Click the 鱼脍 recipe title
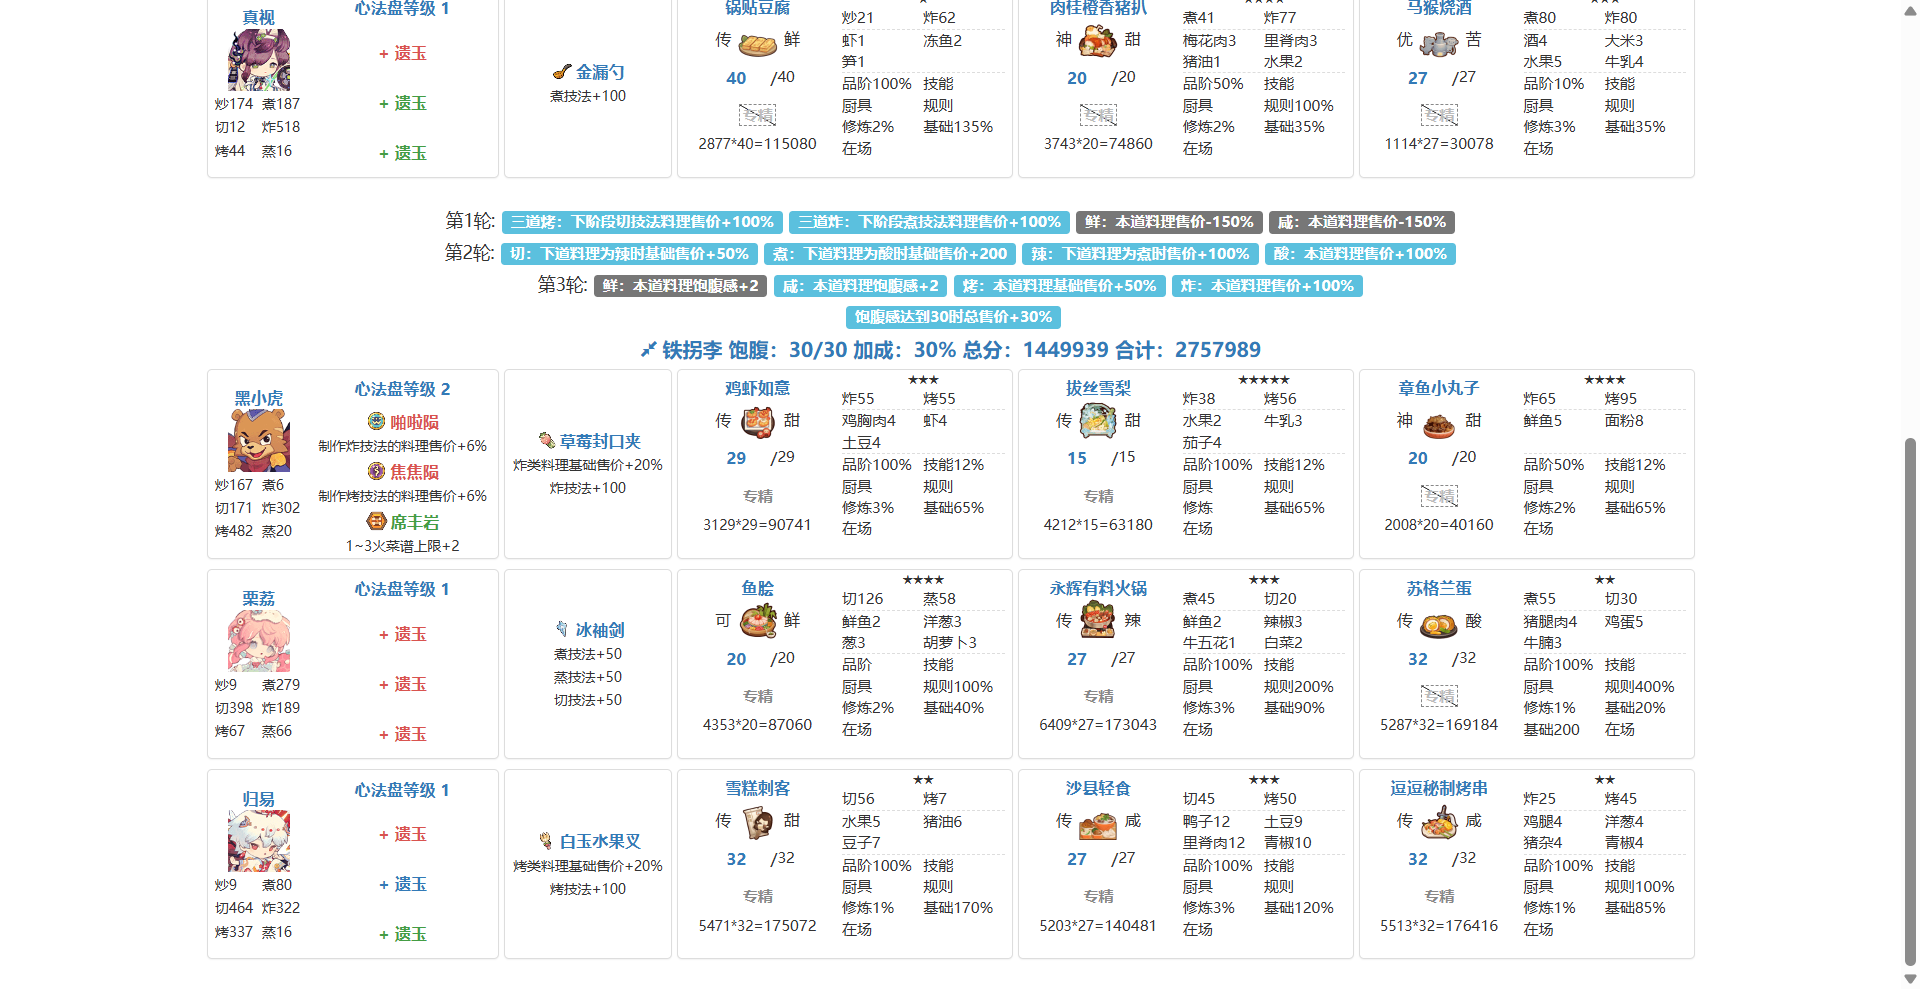The image size is (1920, 989). coord(757,589)
